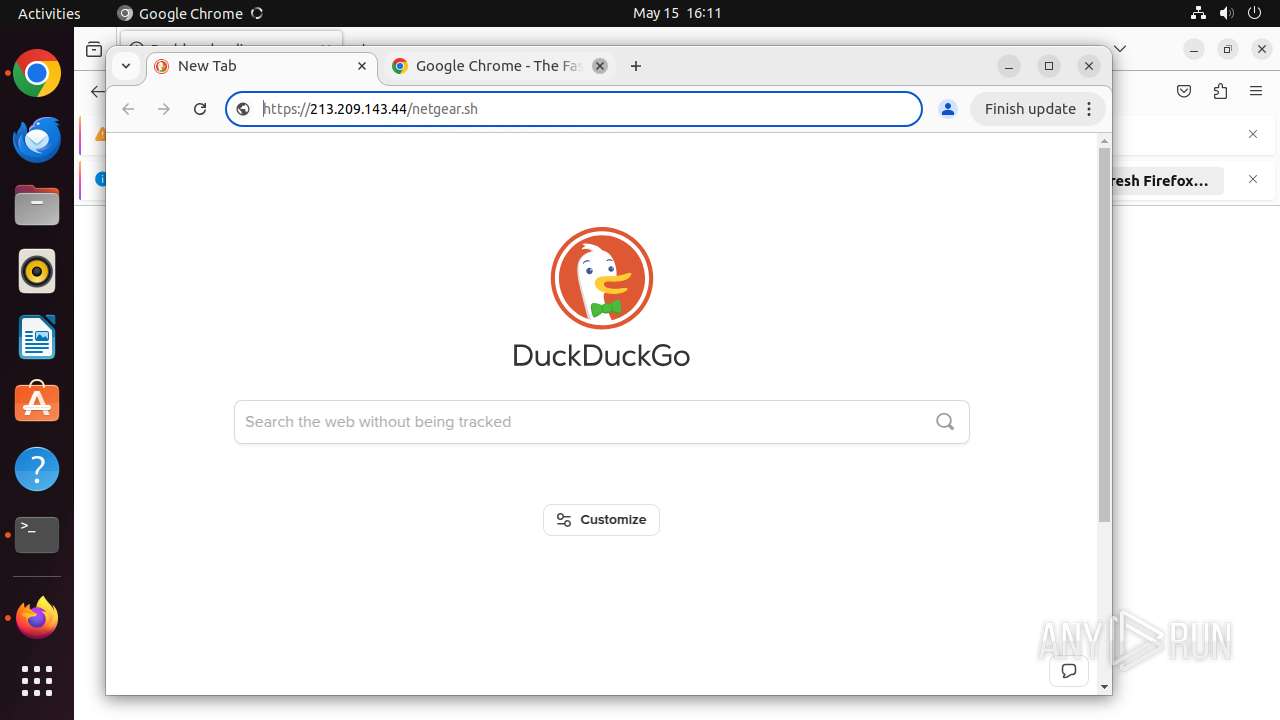Open the network icon in system tray
This screenshot has width=1280, height=720.
(1199, 13)
